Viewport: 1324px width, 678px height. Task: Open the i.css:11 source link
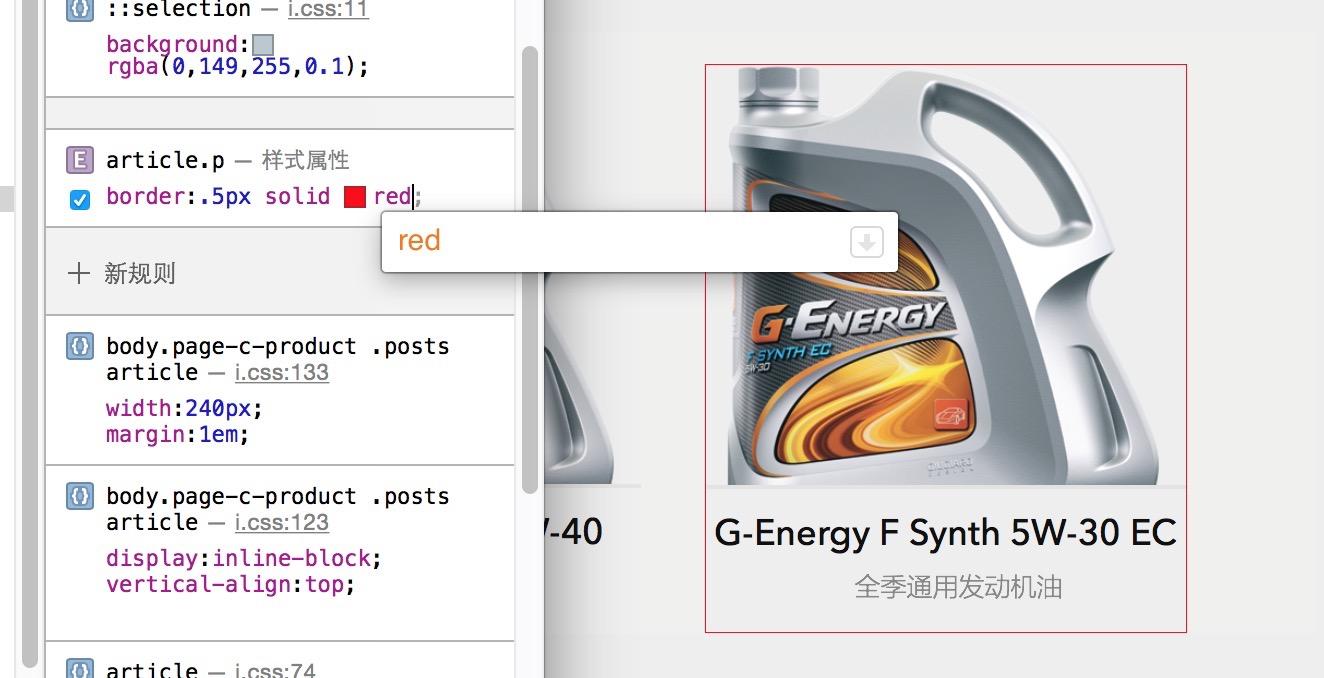[x=326, y=10]
